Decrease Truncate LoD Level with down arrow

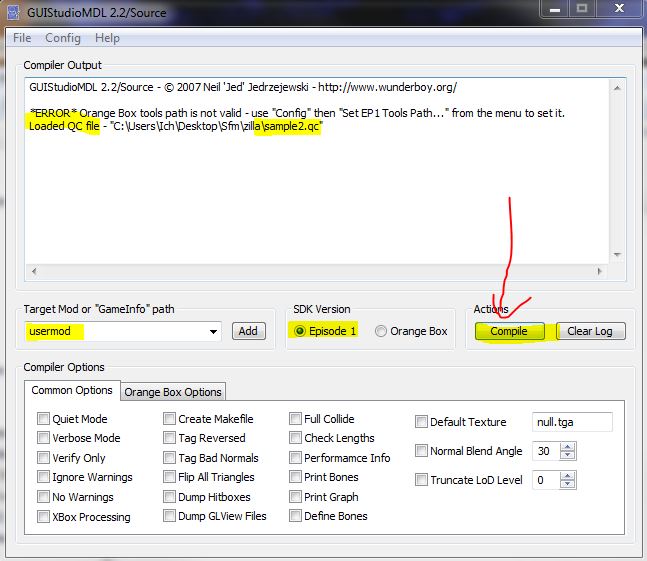point(568,484)
